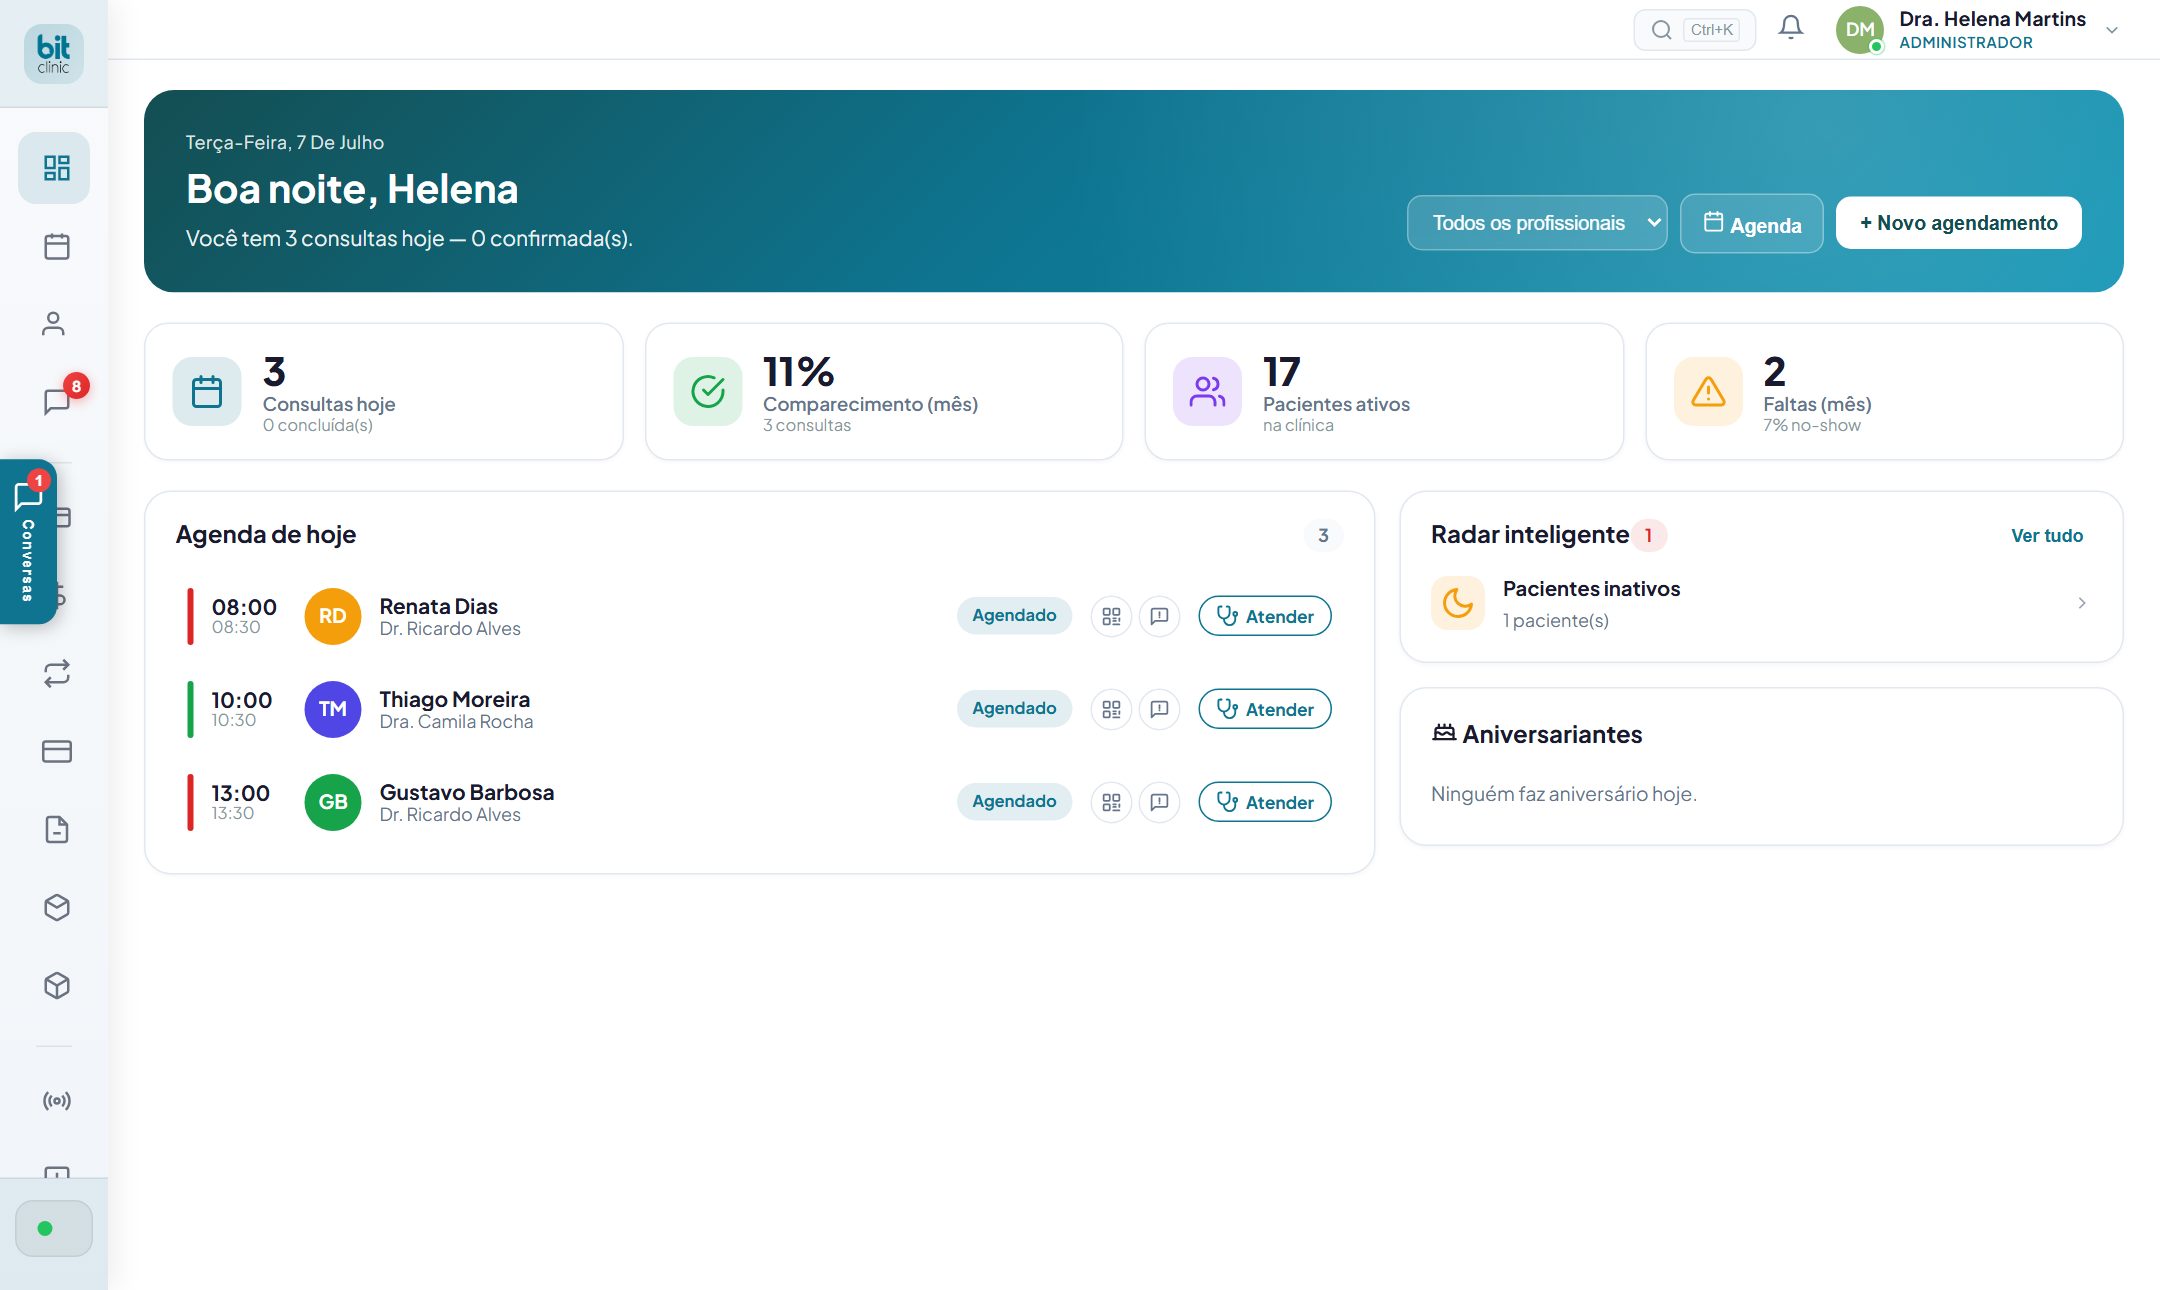This screenshot has height=1290, width=2160.
Task: Click the moon icon of Pacientes inativos
Action: pyautogui.click(x=1458, y=603)
